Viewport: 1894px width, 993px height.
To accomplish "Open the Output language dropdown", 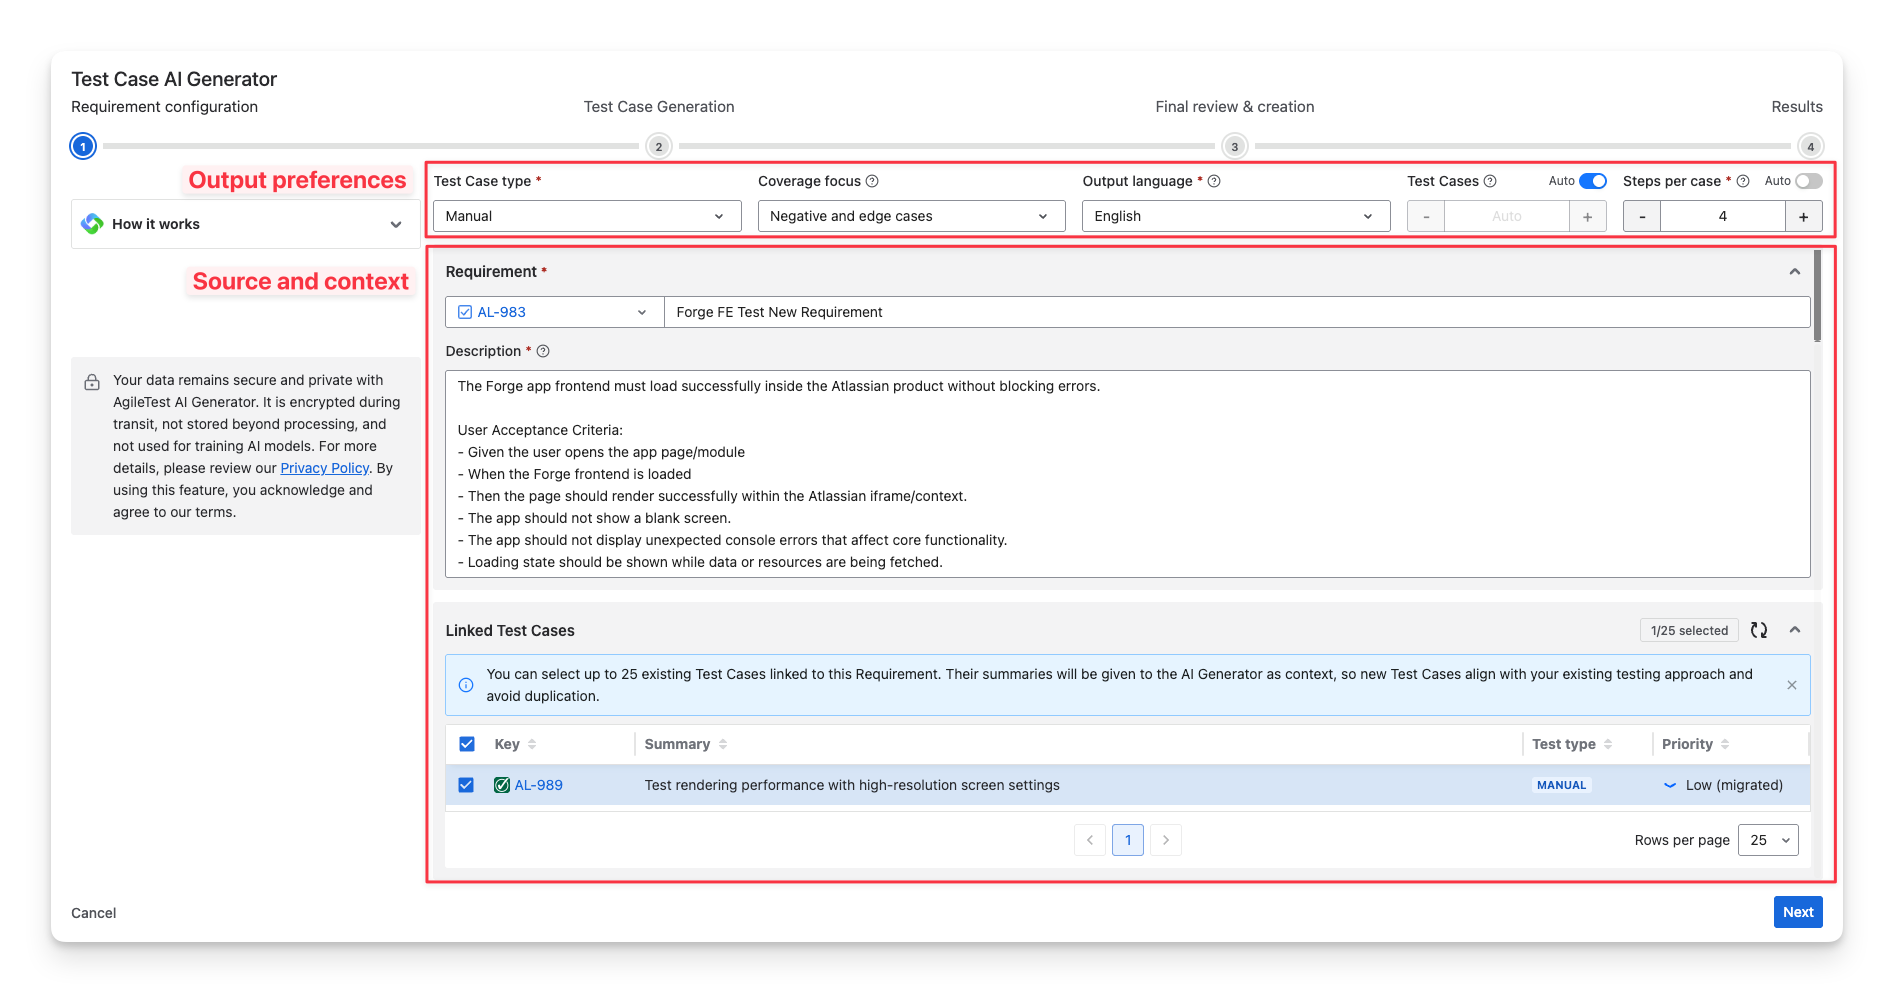I will (1236, 216).
